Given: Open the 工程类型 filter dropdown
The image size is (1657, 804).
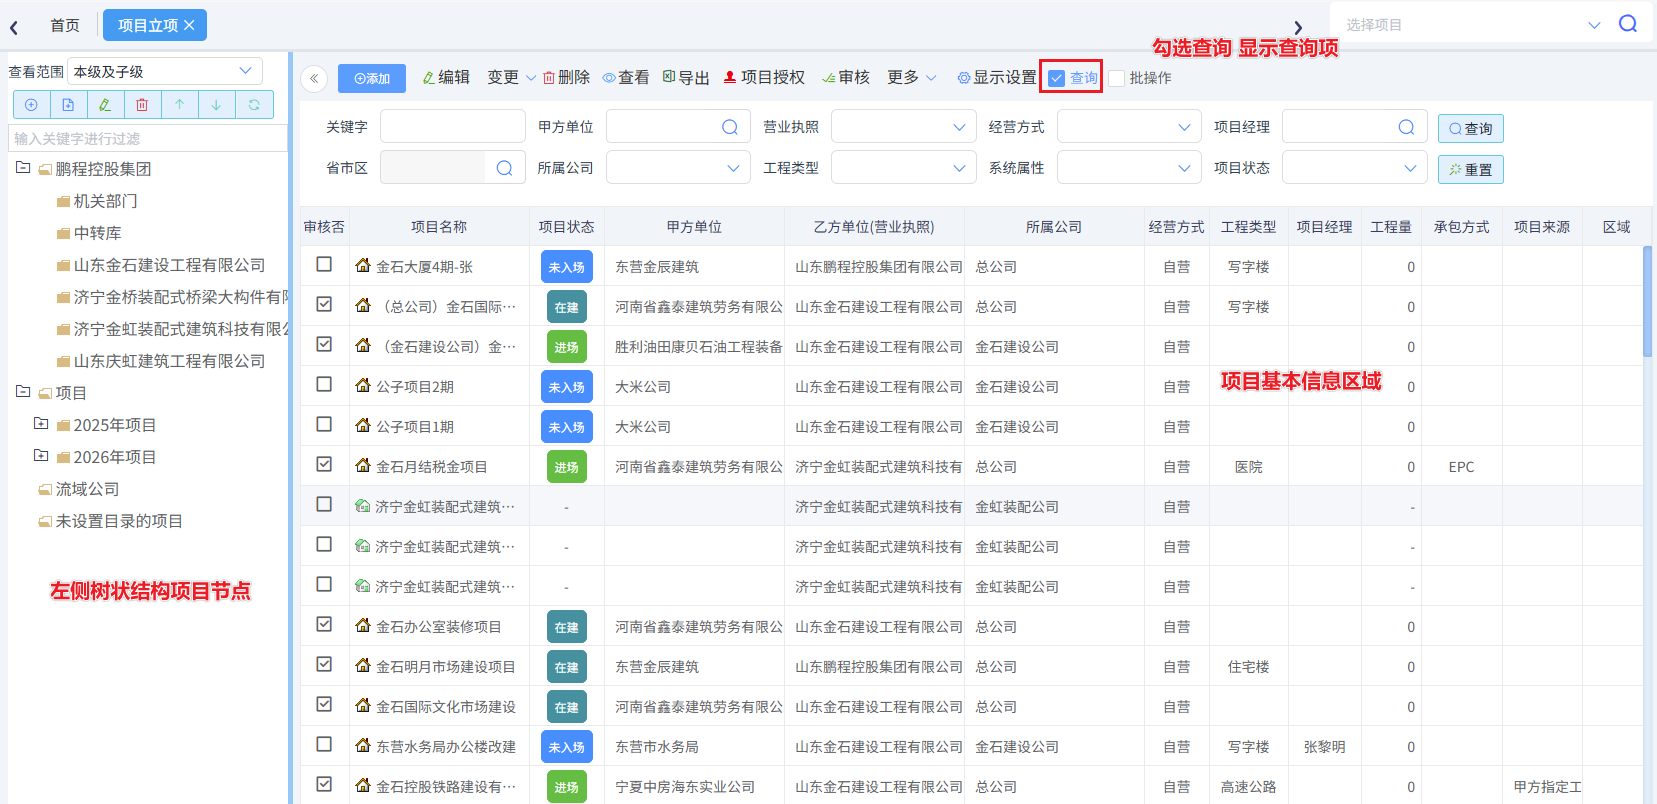Looking at the screenshot, I should (x=903, y=168).
